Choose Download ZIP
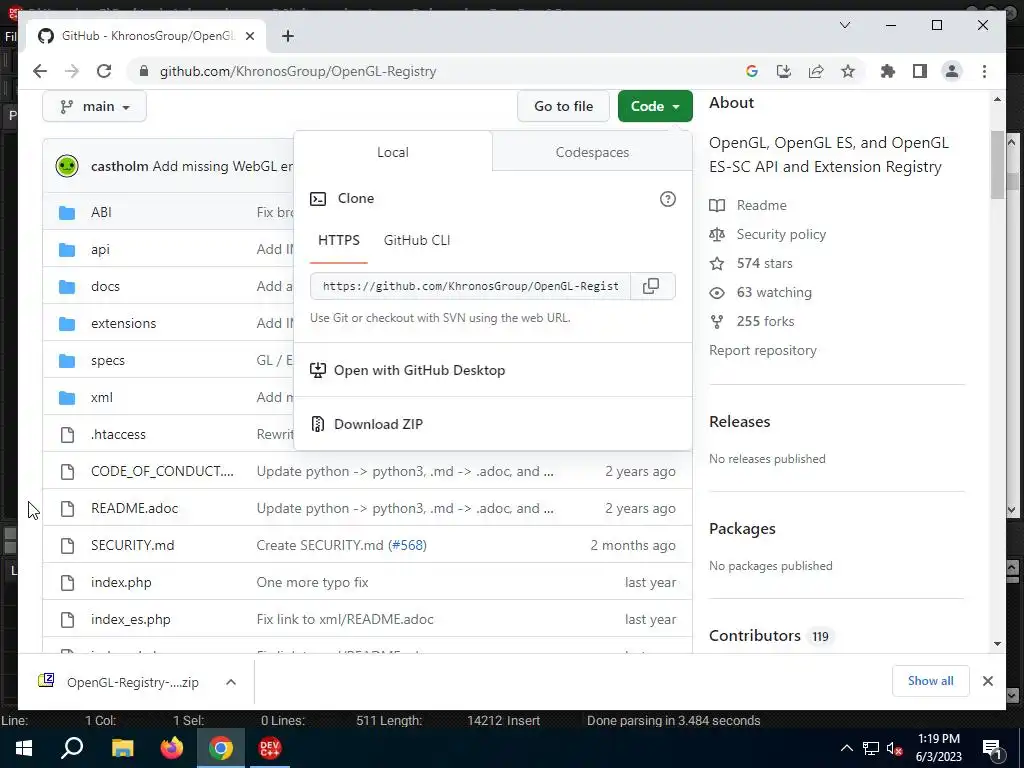The height and width of the screenshot is (768, 1024). tap(378, 424)
